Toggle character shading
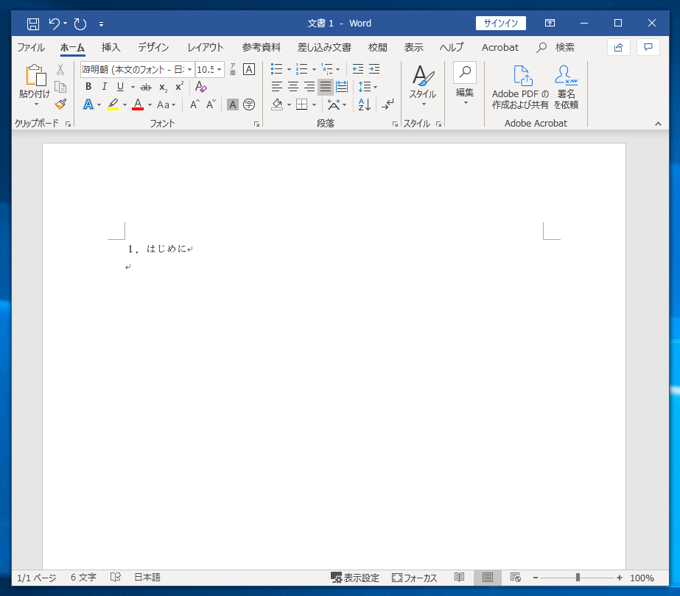This screenshot has height=596, width=680. pyautogui.click(x=232, y=105)
